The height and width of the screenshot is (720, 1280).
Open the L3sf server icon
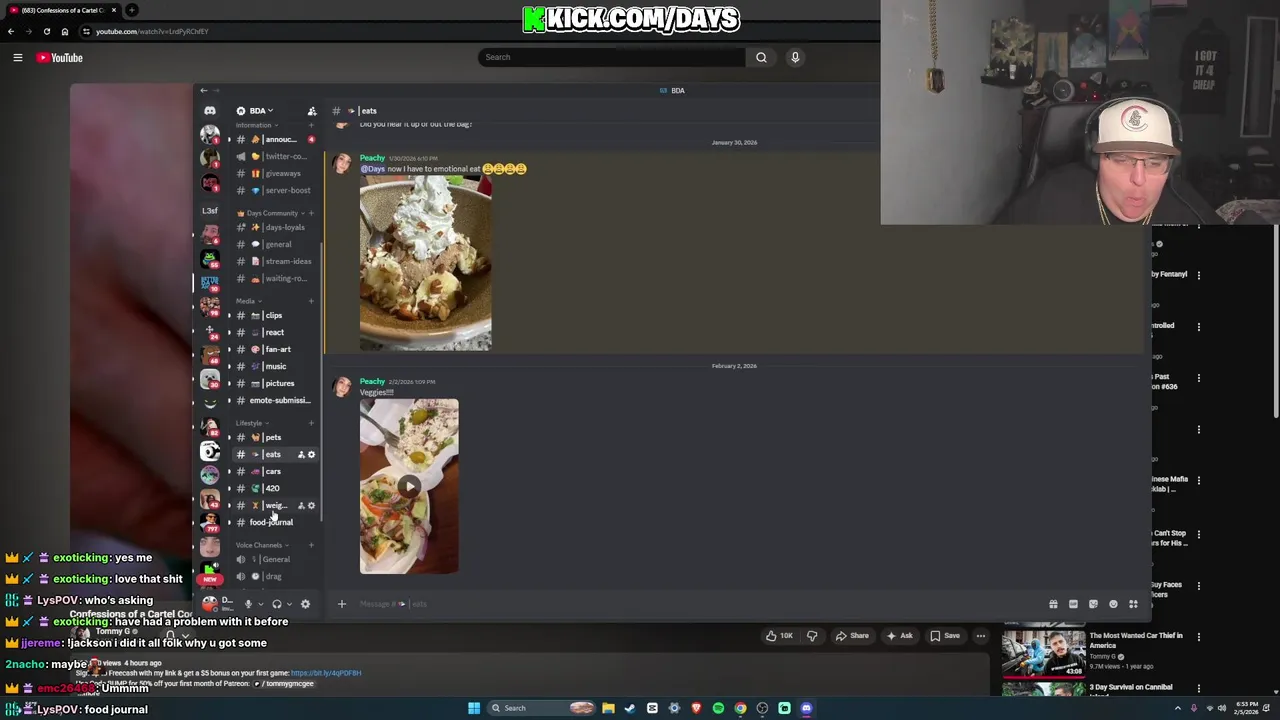[209, 211]
